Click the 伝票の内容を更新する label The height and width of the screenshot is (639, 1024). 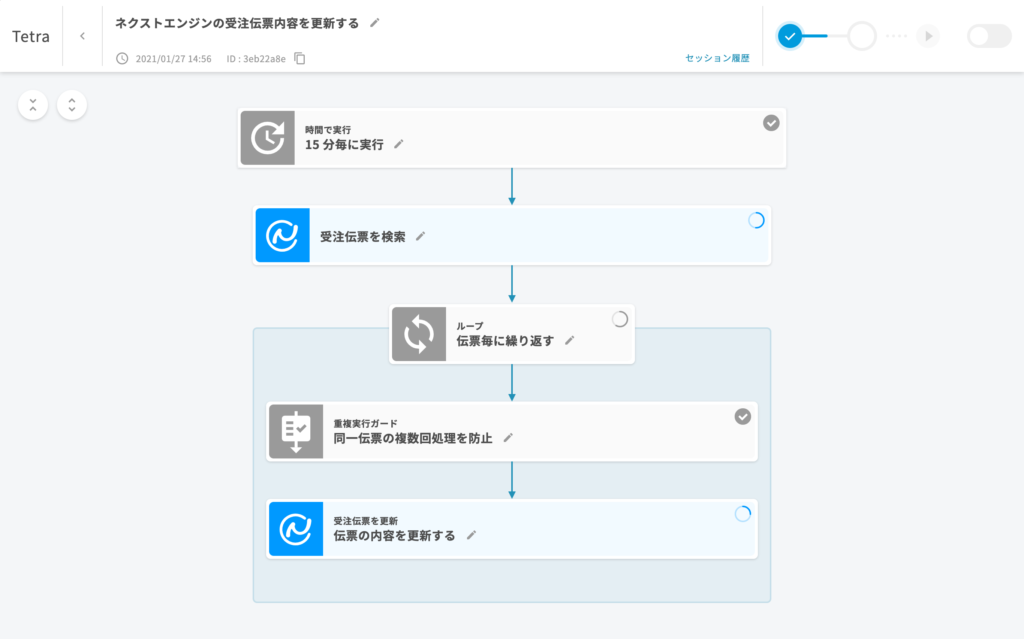click(394, 535)
